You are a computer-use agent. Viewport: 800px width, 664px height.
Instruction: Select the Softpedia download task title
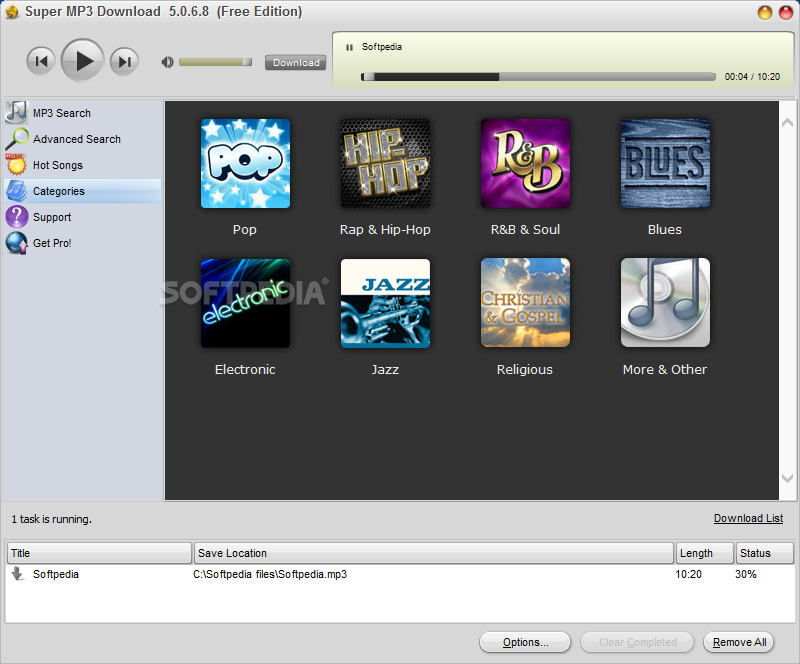(56, 574)
